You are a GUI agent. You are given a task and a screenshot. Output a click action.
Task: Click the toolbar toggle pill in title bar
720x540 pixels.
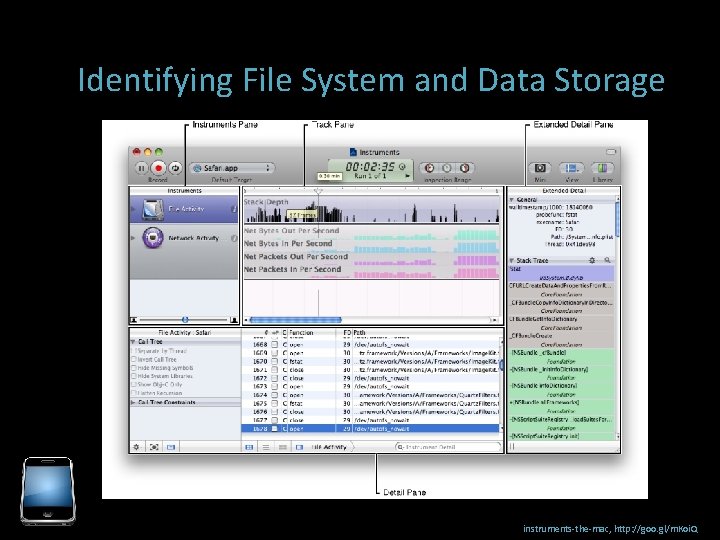(611, 152)
